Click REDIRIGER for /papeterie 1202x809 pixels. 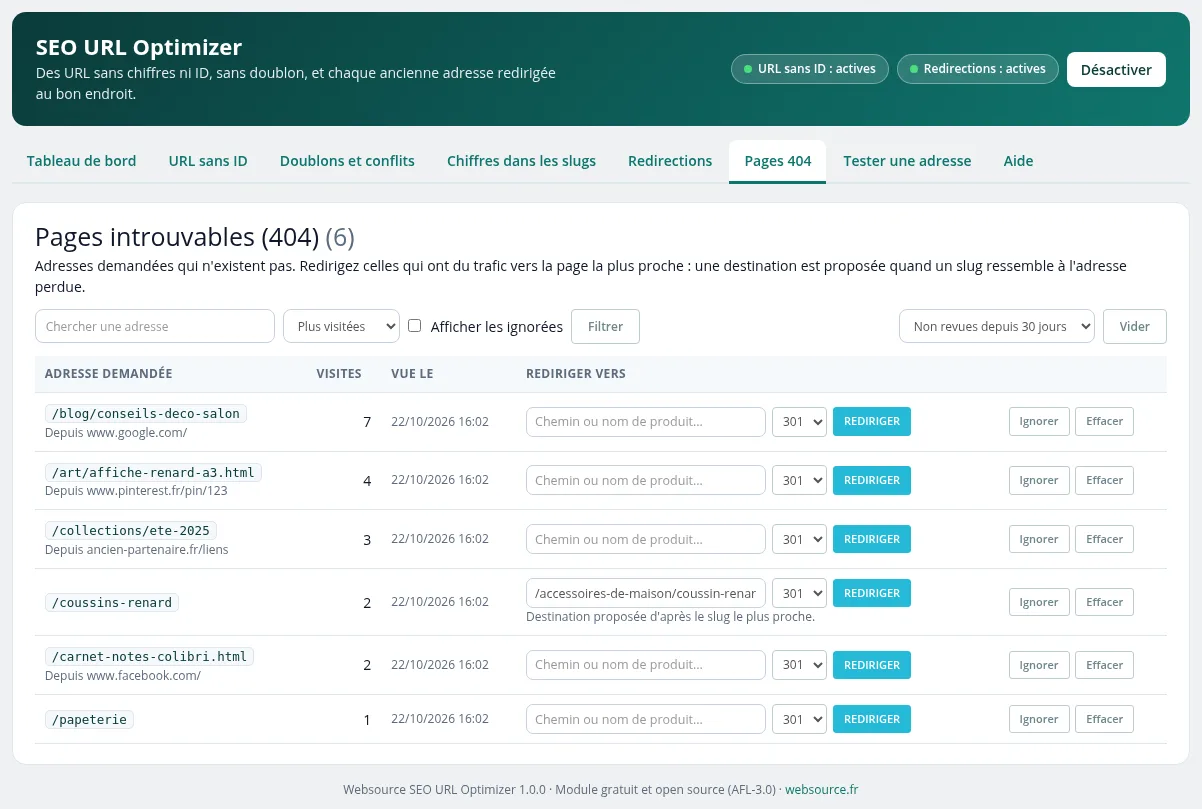coord(872,719)
